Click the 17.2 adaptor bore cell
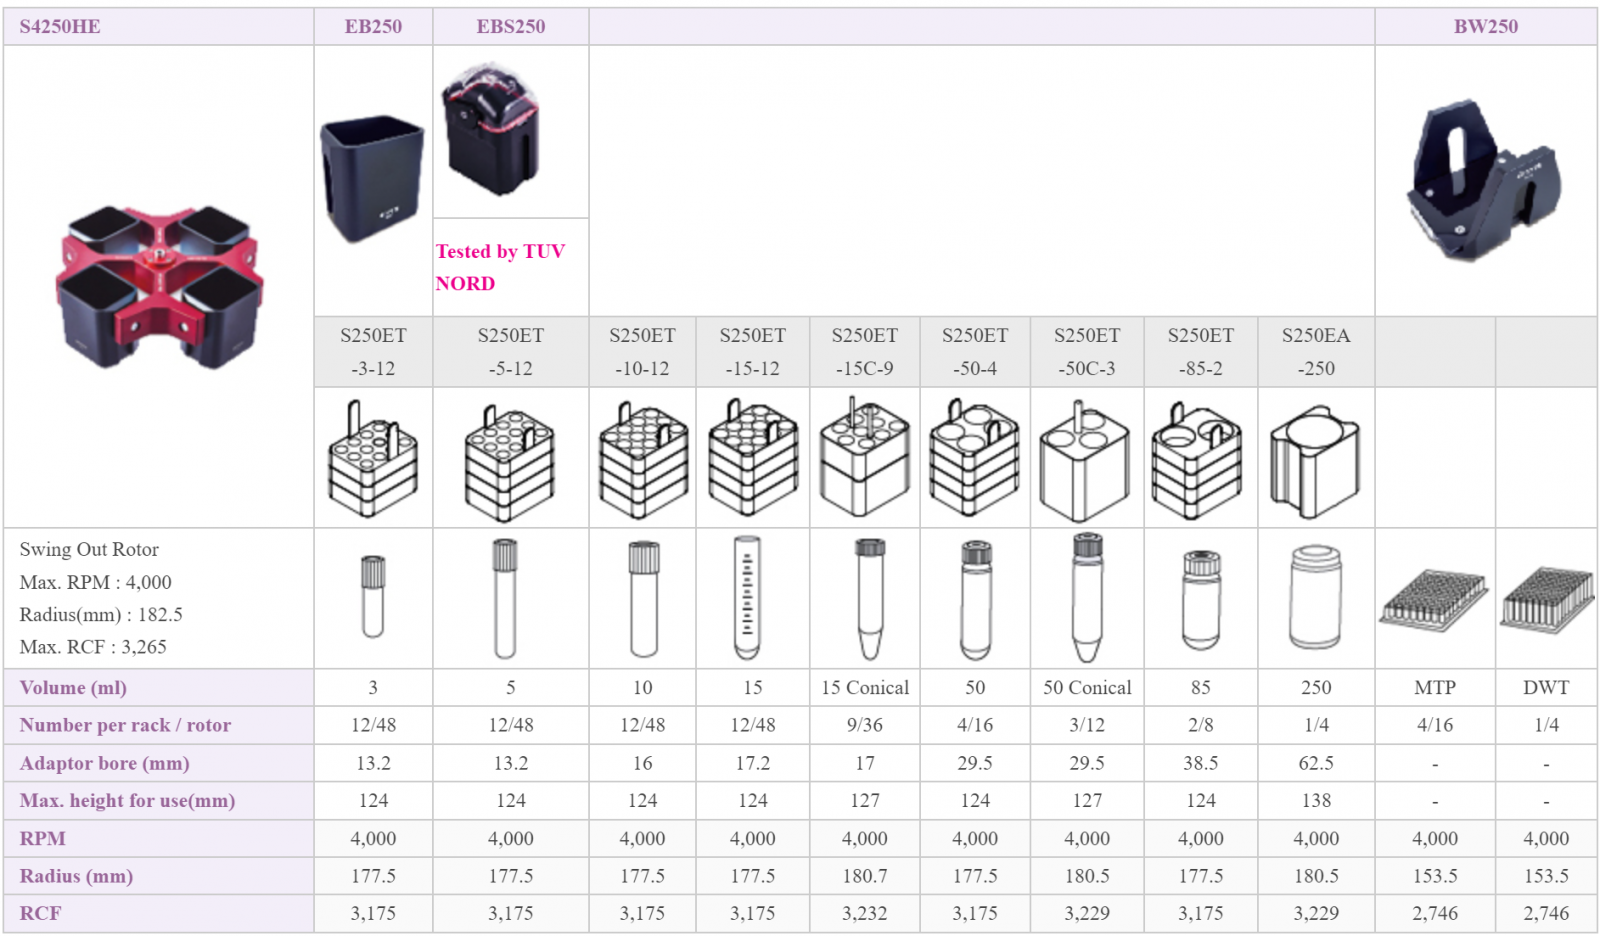The image size is (1600, 936). coord(753,763)
